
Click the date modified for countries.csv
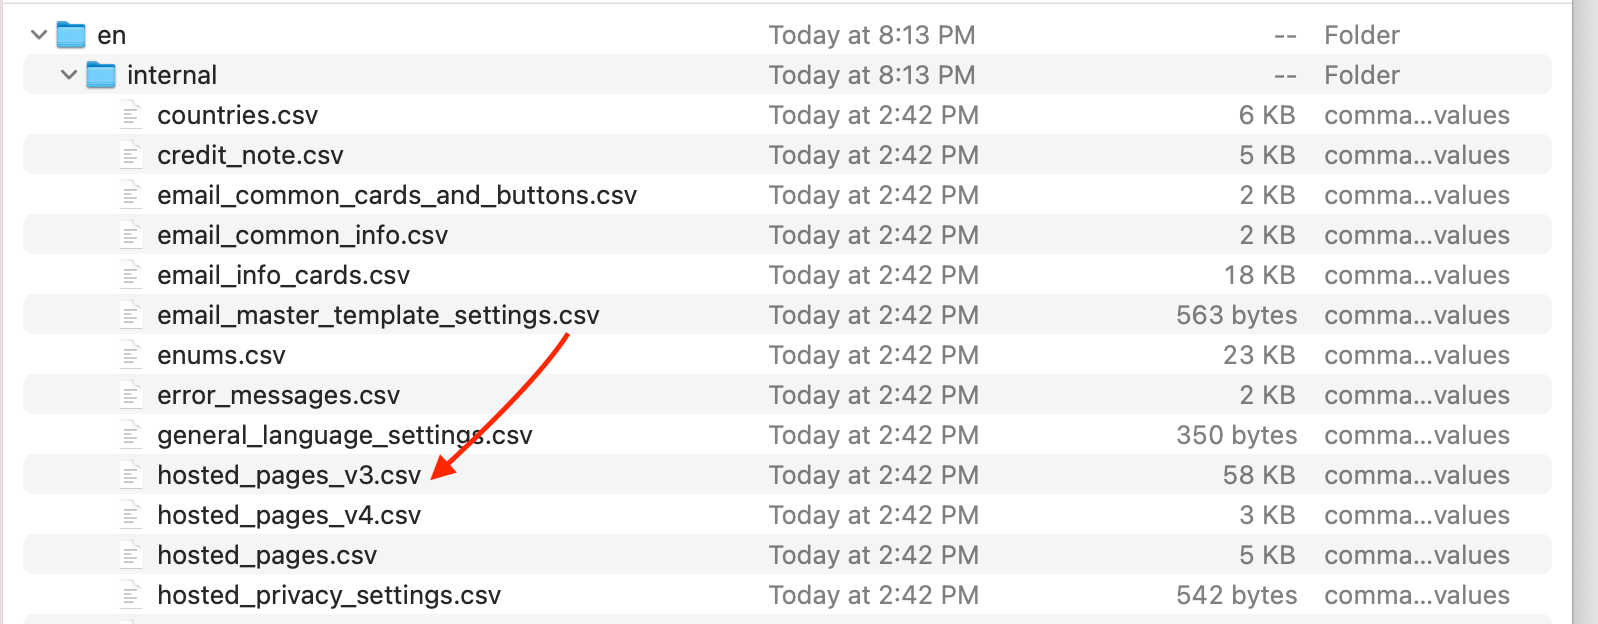pyautogui.click(x=873, y=115)
